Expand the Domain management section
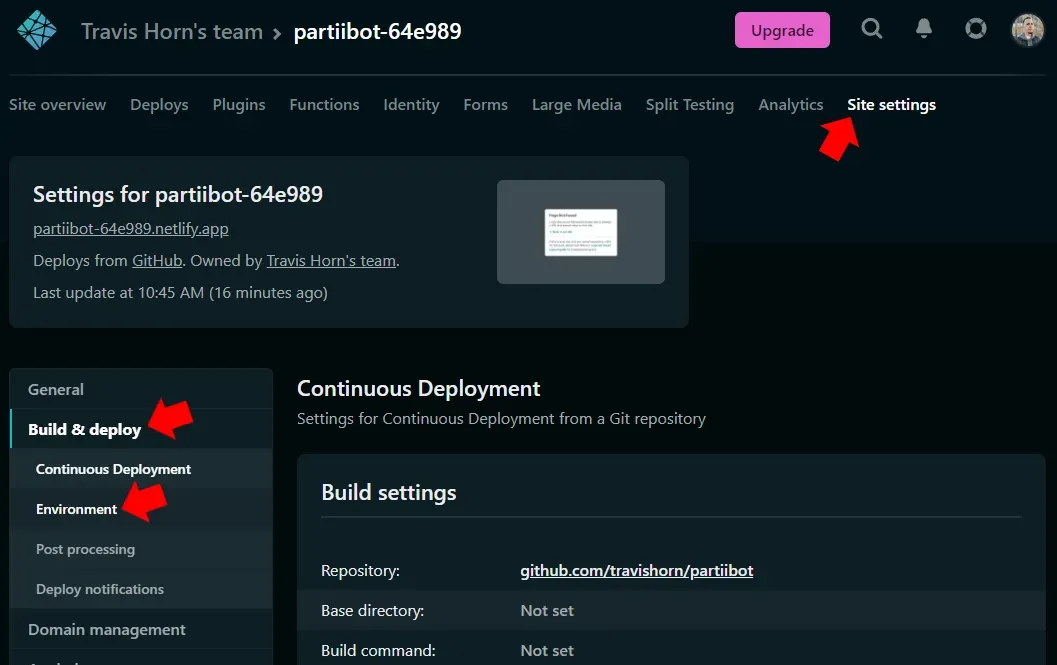1057x665 pixels. (106, 629)
